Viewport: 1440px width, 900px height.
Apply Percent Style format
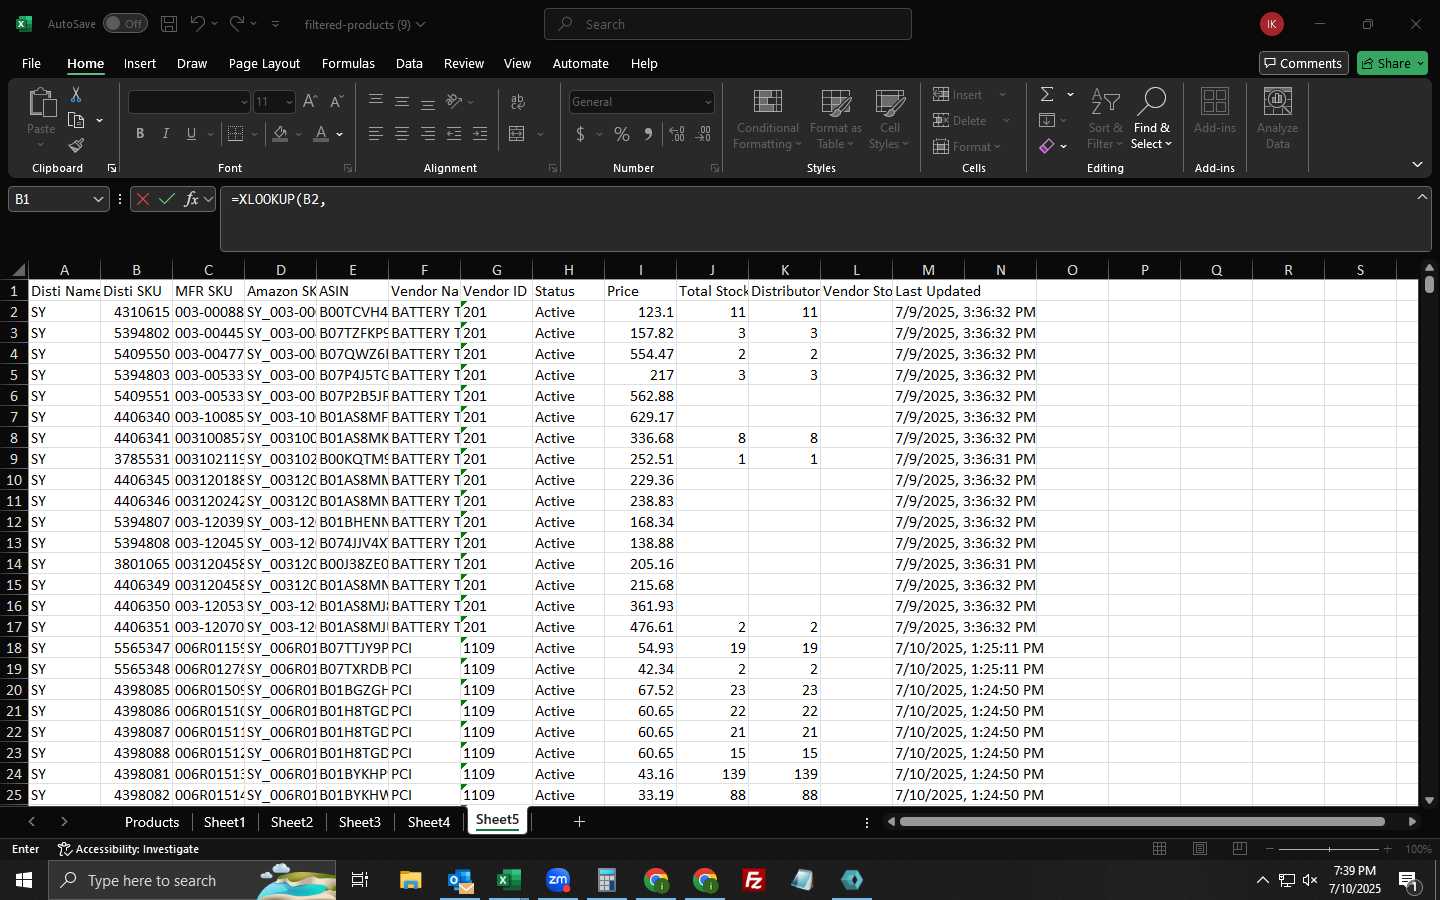(x=622, y=134)
